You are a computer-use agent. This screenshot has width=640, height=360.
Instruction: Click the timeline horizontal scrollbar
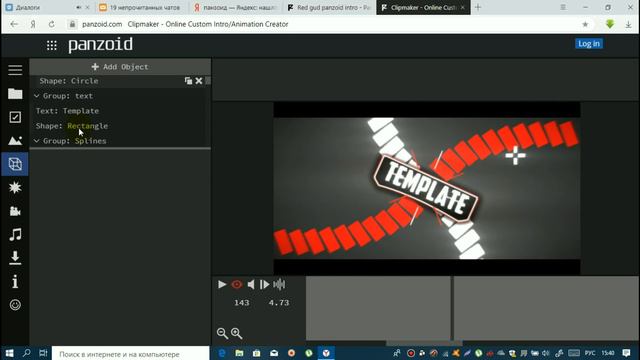(424, 343)
